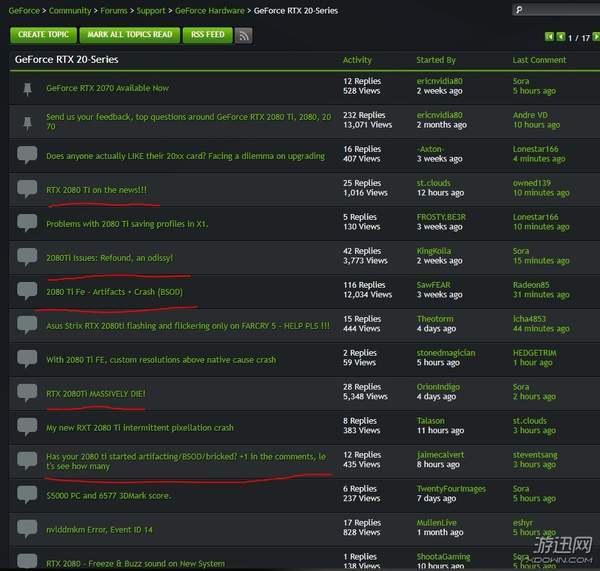Open topic Has your 2080 ti started artifacting

[186, 461]
